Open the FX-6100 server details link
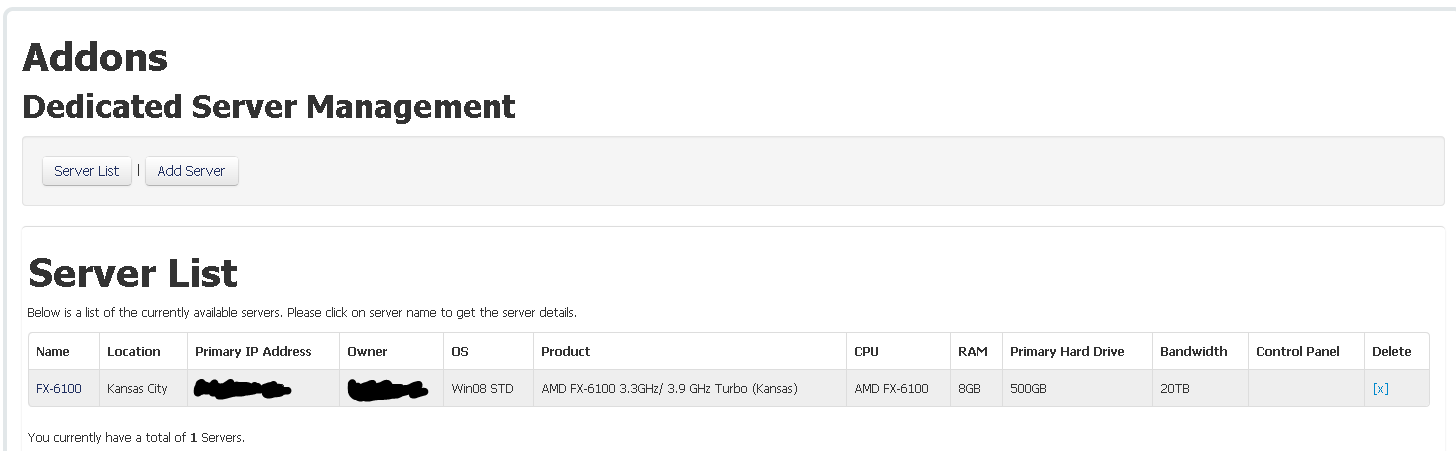Viewport: 1456px width, 451px height. click(x=59, y=388)
